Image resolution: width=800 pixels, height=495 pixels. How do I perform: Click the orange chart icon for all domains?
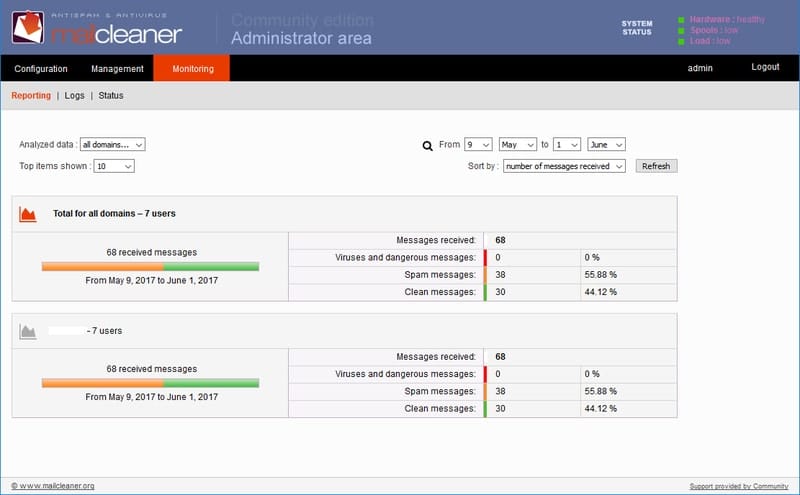click(x=28, y=214)
